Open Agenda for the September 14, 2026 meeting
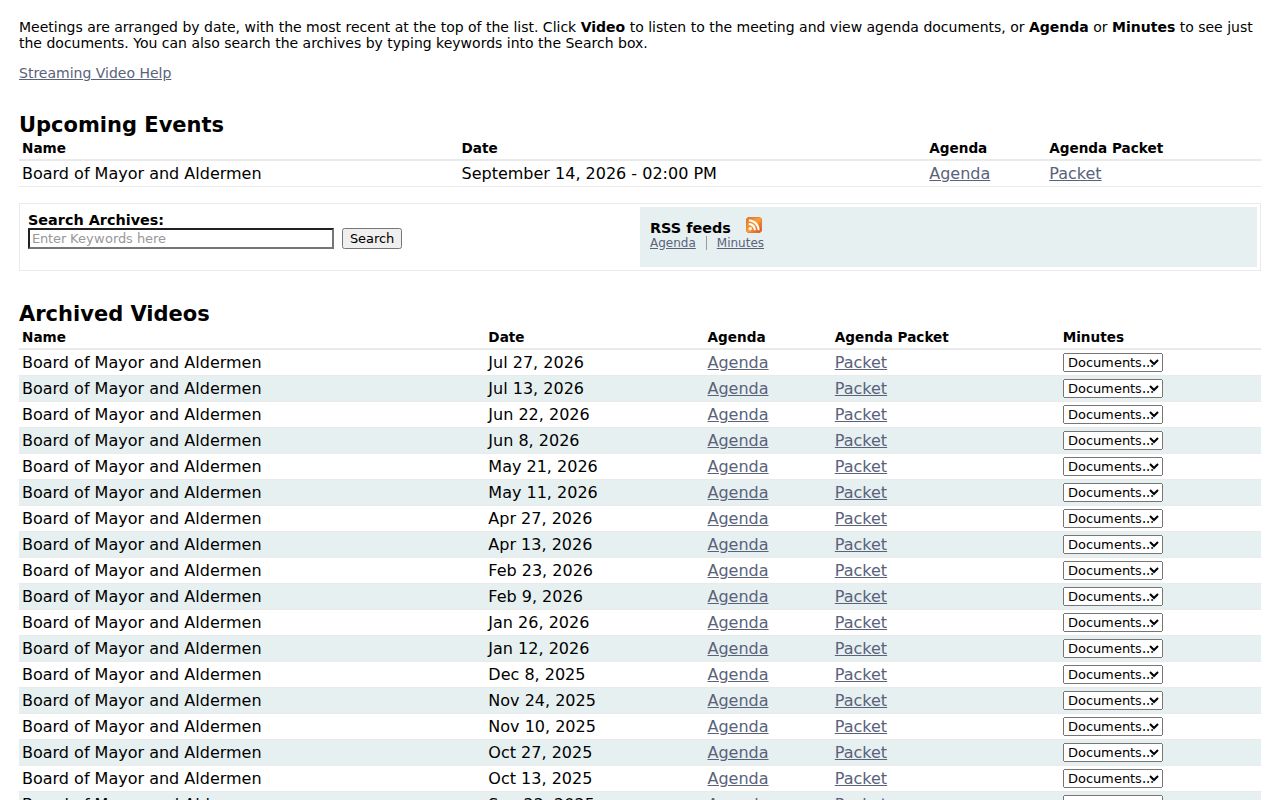The image size is (1280, 800). click(x=959, y=173)
